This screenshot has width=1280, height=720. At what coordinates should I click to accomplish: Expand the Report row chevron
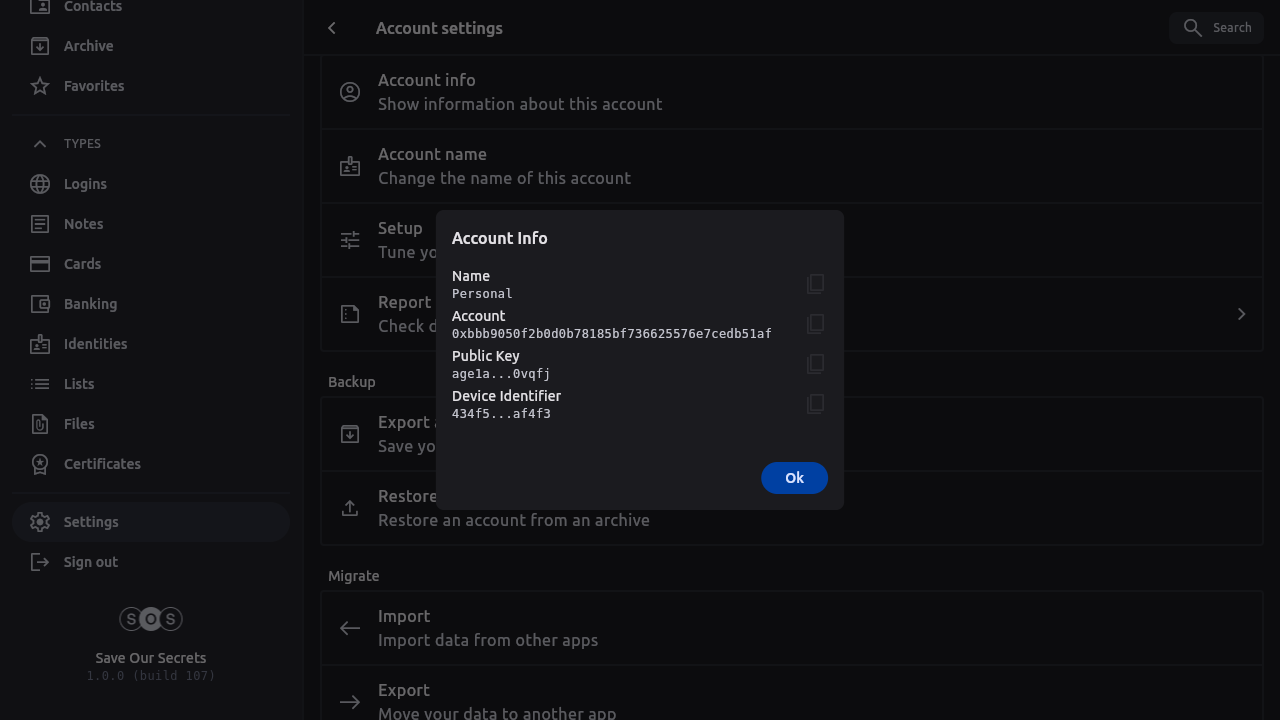(x=1241, y=314)
